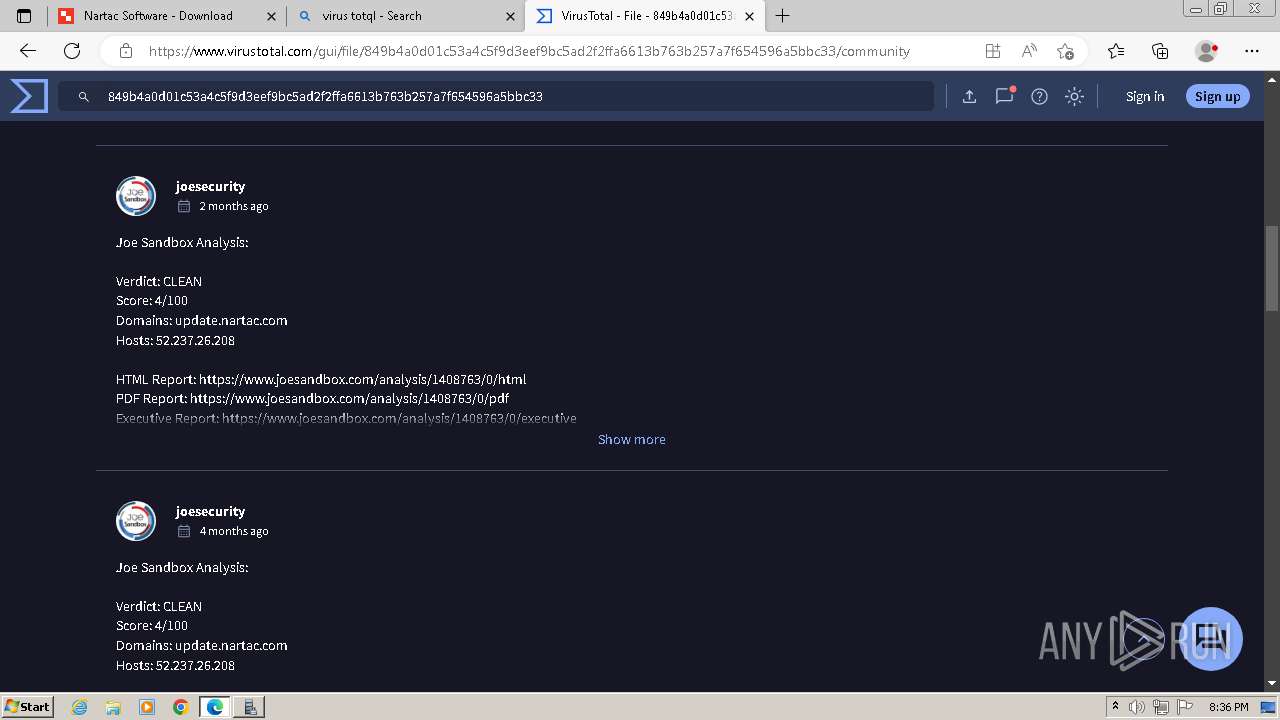1280x720 pixels.
Task: Toggle the light/dark theme icon
Action: tap(1074, 96)
